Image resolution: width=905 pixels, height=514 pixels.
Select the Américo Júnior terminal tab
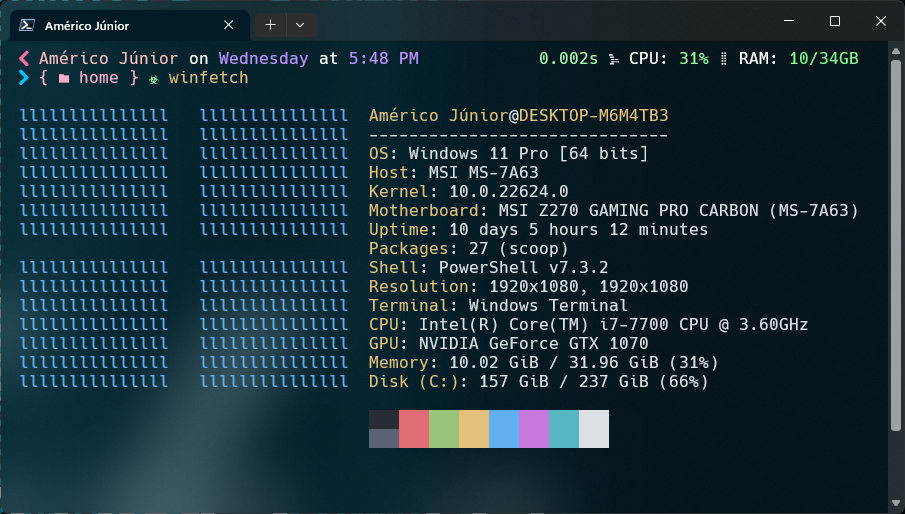click(x=130, y=25)
